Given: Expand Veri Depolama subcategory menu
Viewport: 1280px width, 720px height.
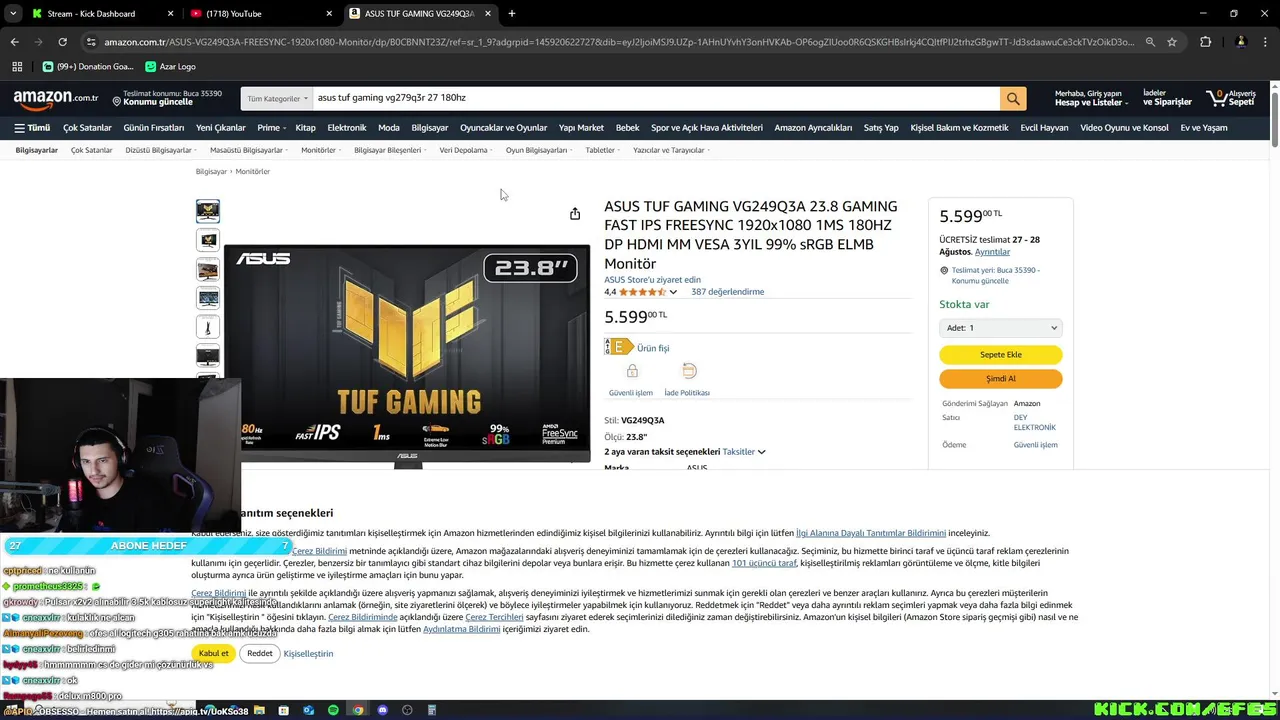Looking at the screenshot, I should (467, 150).
